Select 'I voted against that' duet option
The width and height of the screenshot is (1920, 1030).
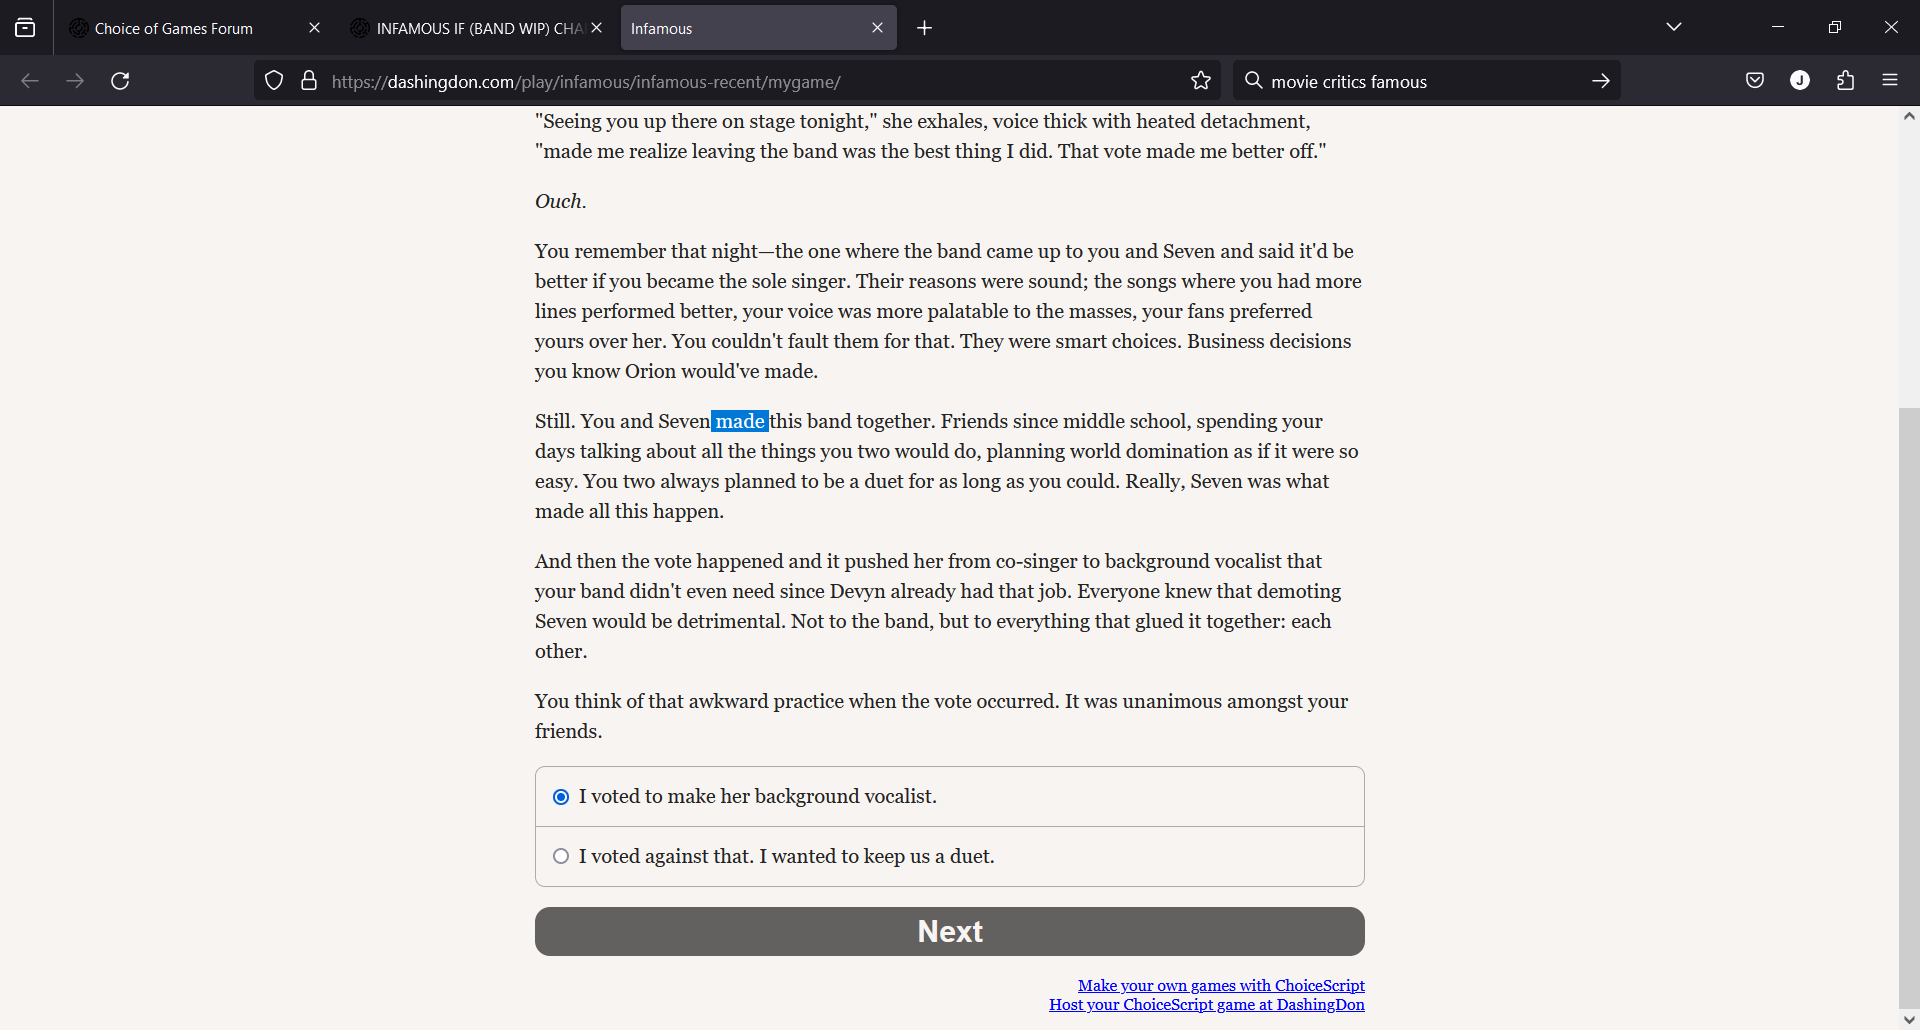pos(950,857)
